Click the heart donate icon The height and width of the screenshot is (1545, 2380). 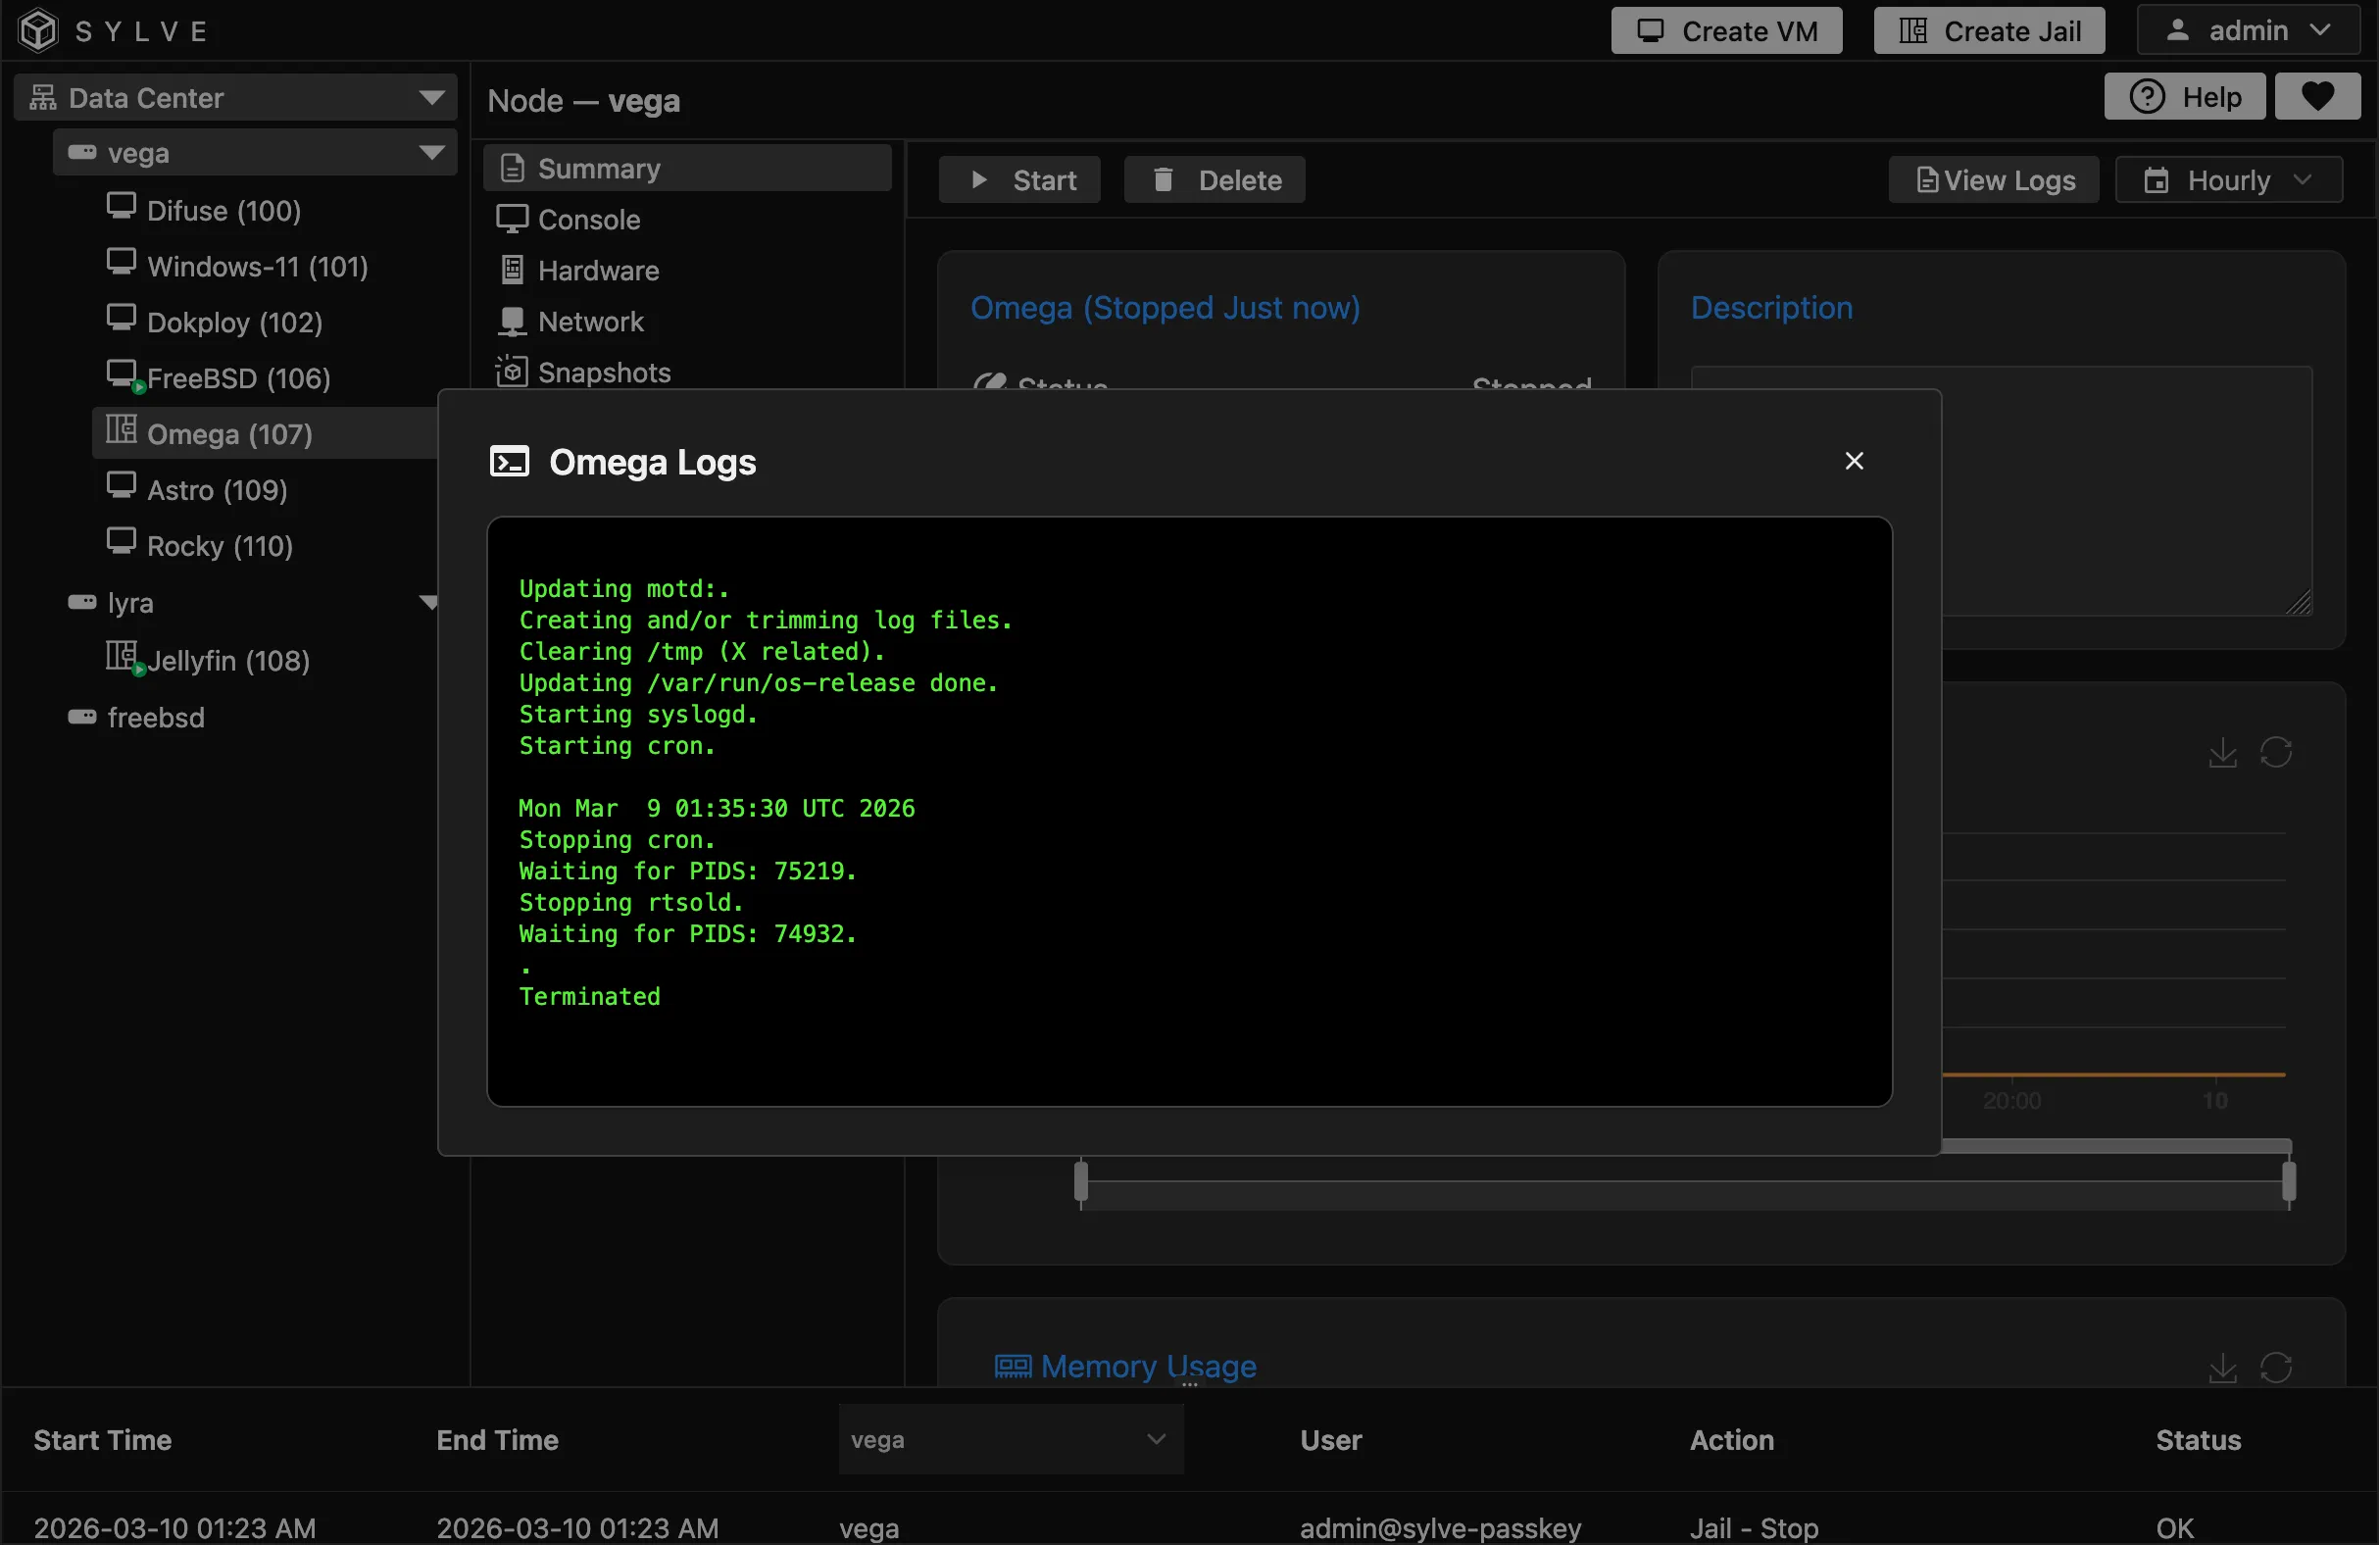point(2318,96)
